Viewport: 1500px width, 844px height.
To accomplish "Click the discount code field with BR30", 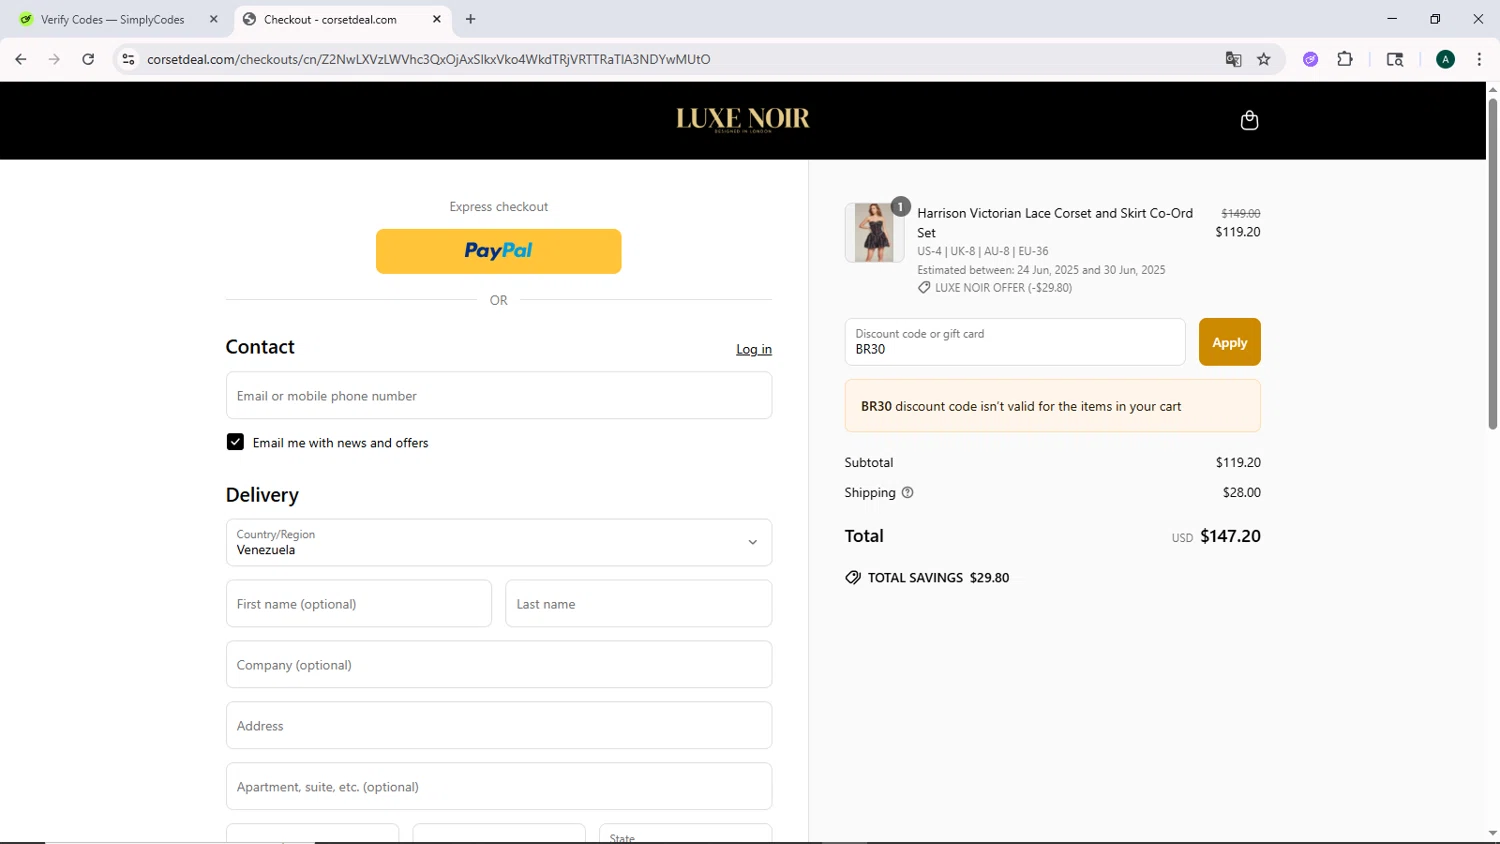I will pos(1015,342).
